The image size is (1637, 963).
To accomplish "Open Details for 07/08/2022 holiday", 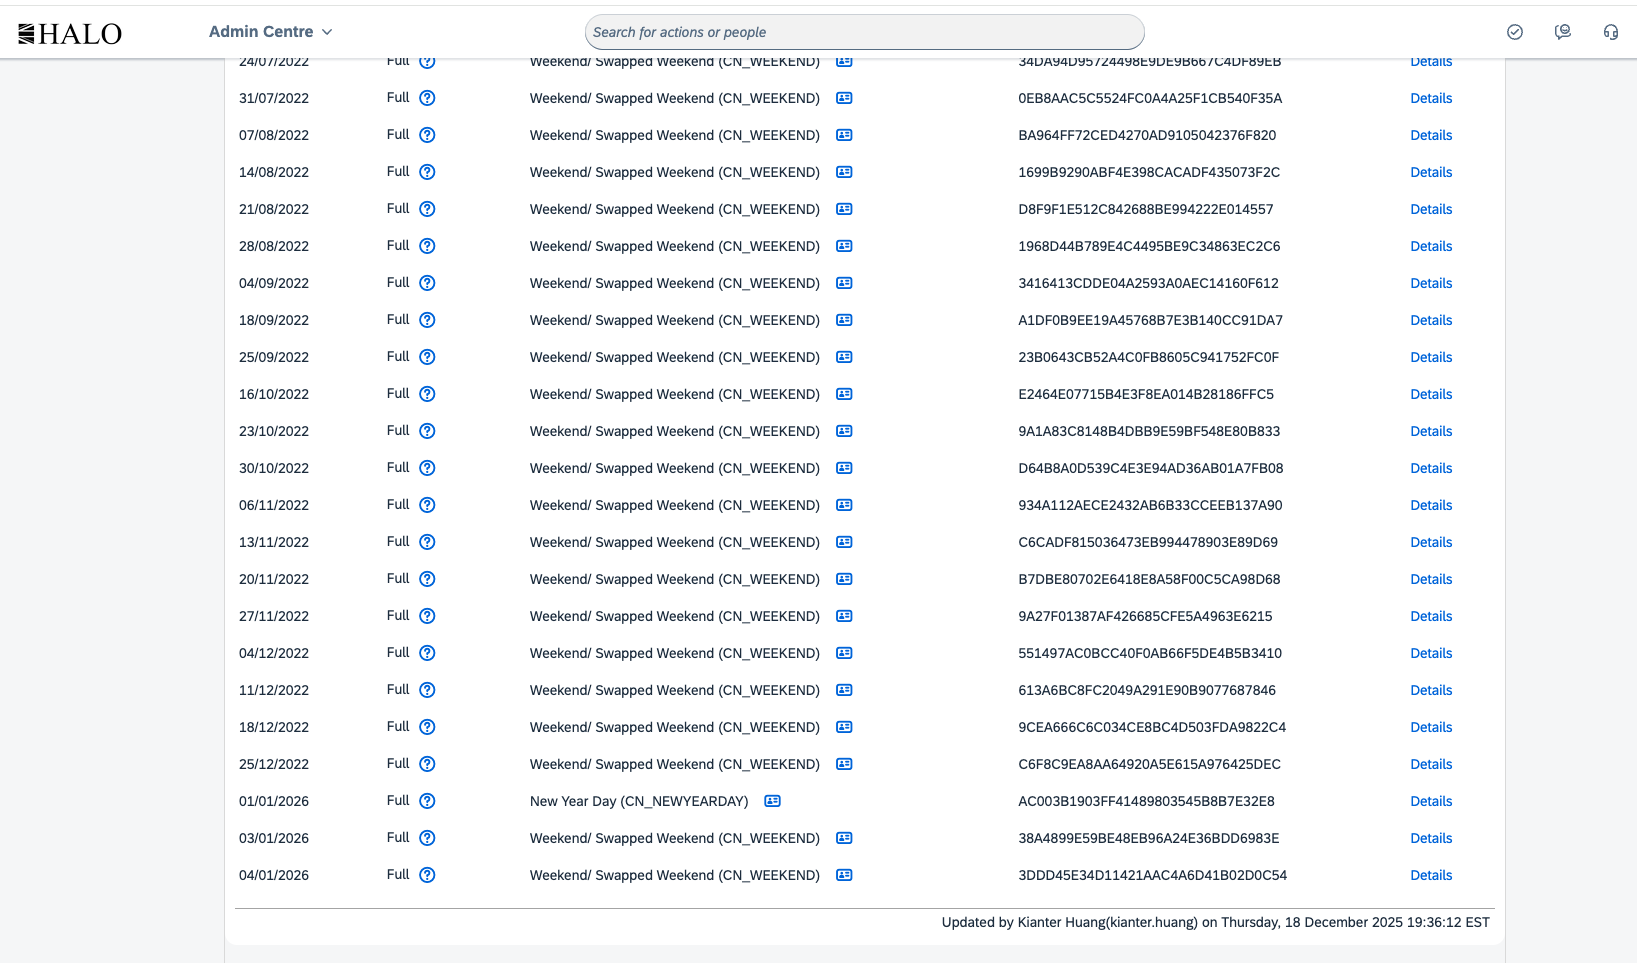I will click(x=1431, y=135).
